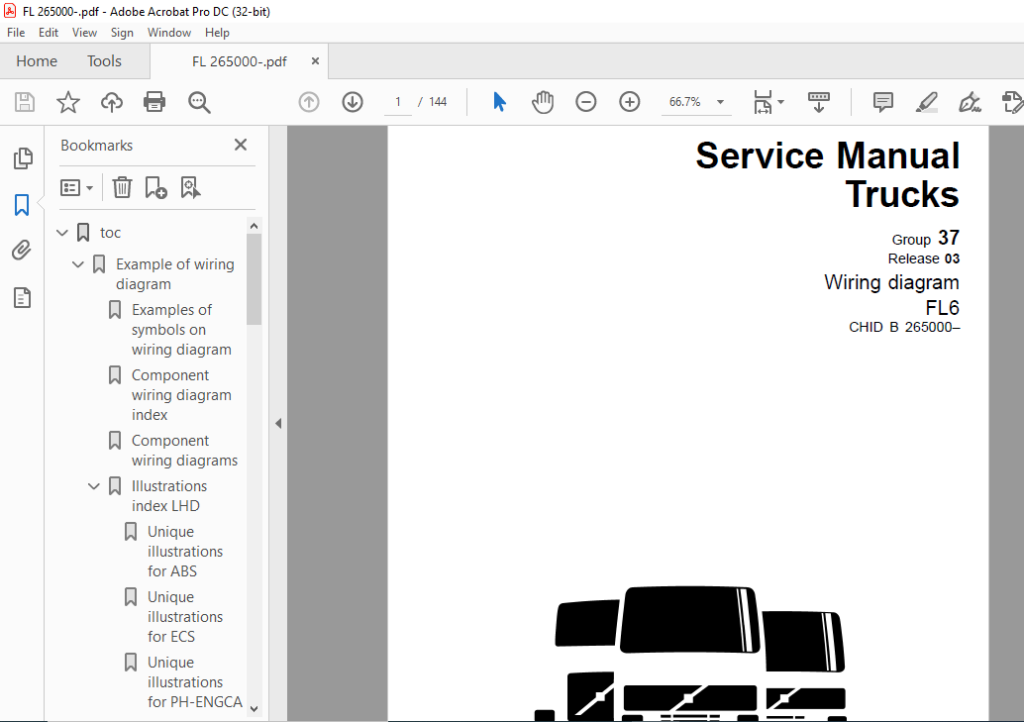1024x722 pixels.
Task: Open Unique illustrations for ABS bookmark
Action: tap(185, 552)
